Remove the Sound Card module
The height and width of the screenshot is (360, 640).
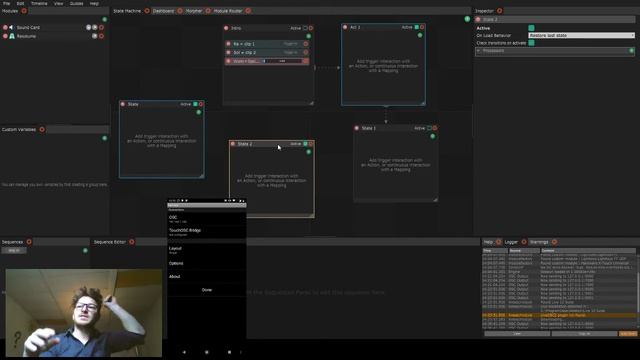(x=101, y=27)
